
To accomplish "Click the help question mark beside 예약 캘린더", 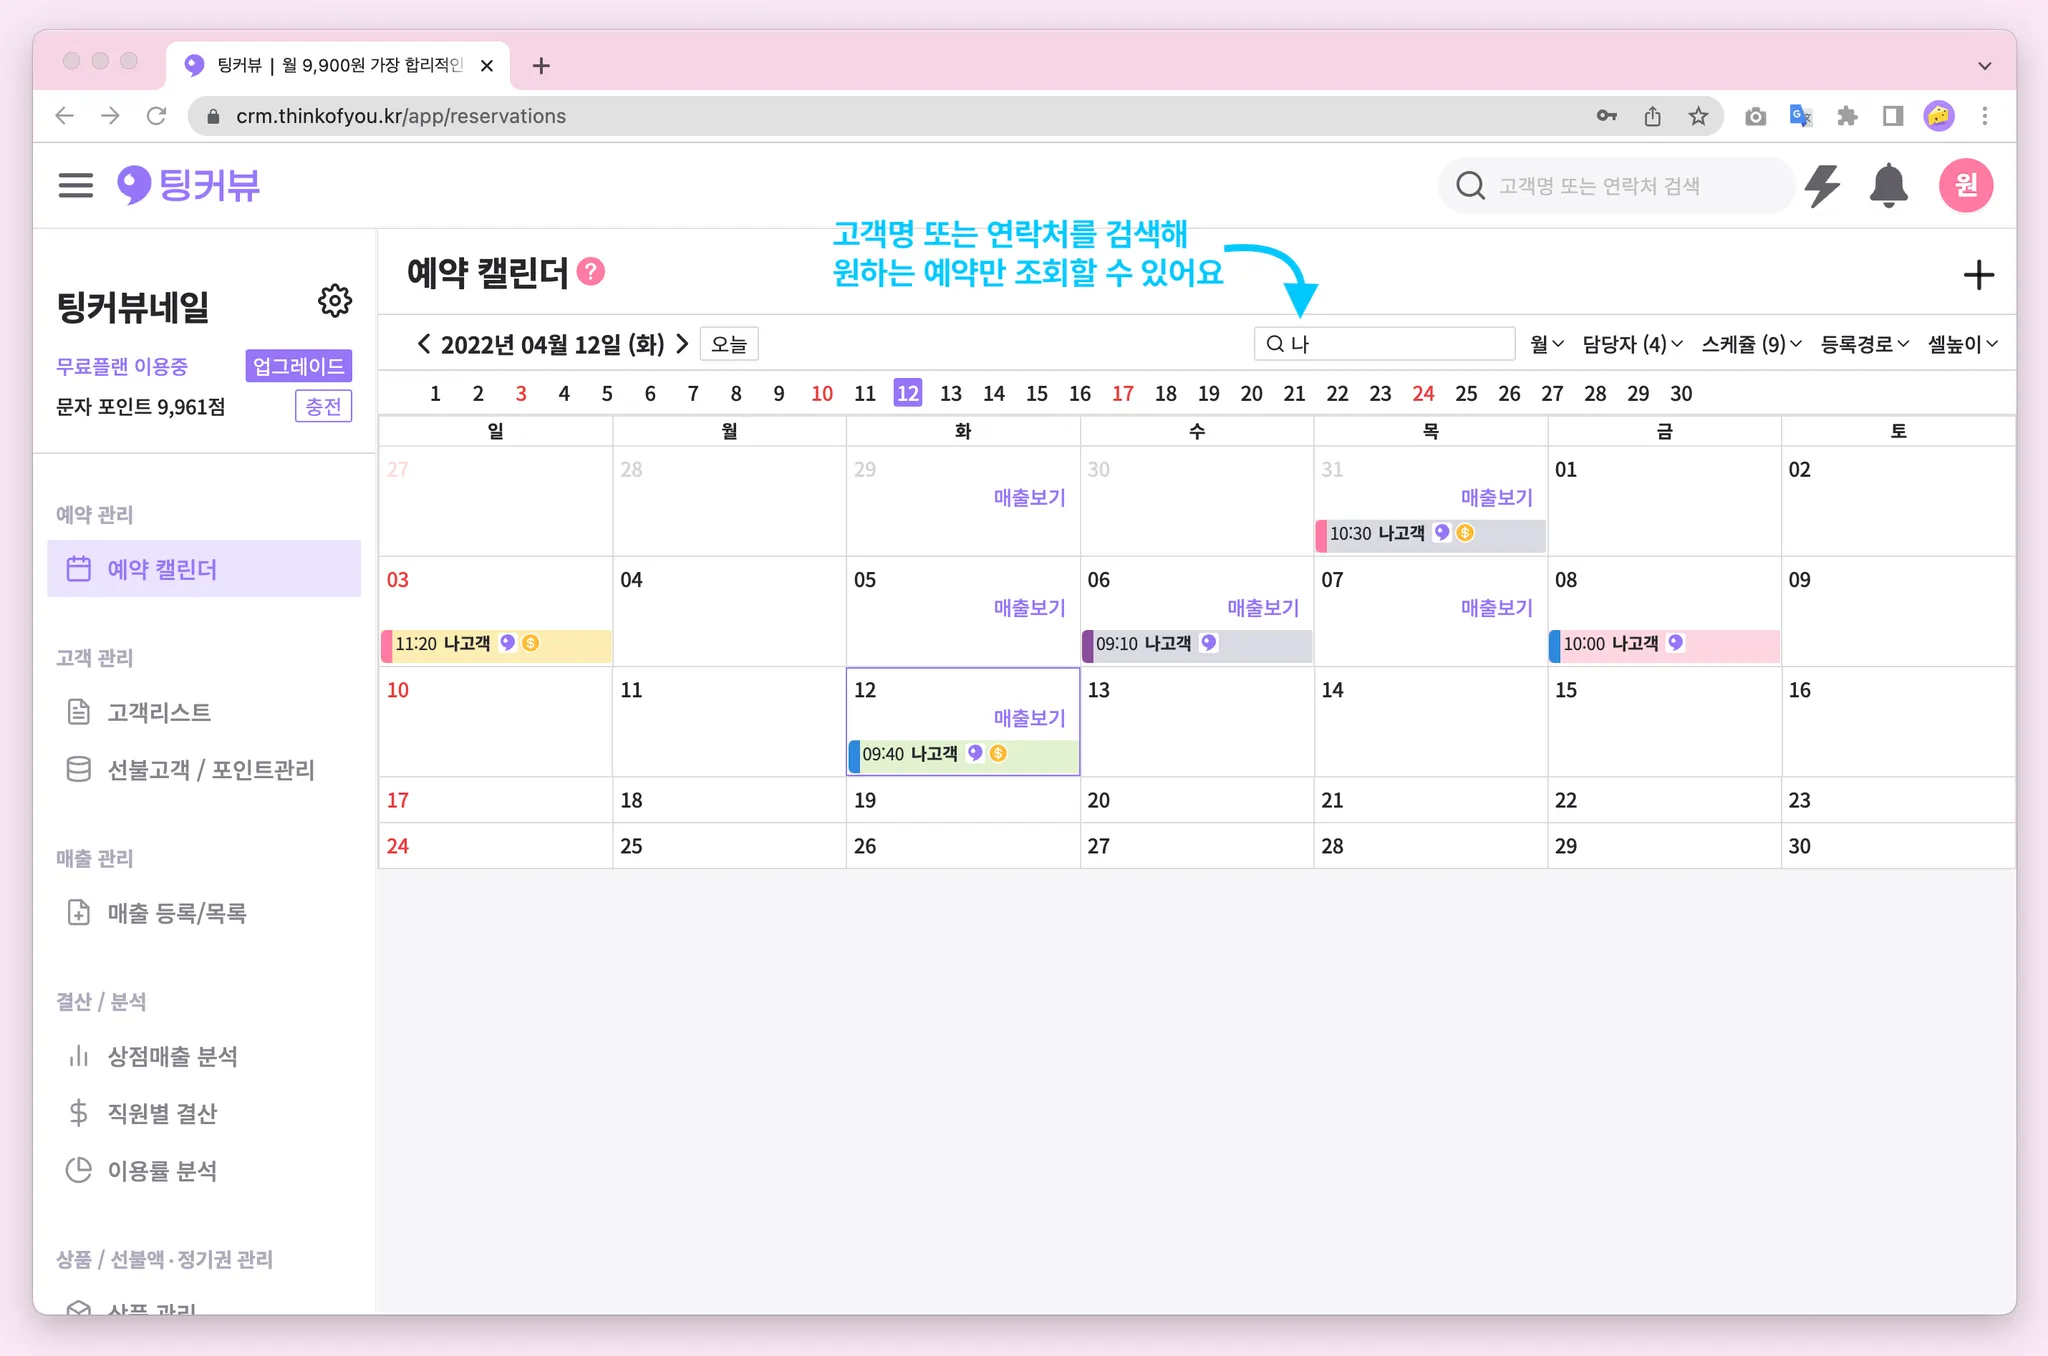I will 591,272.
